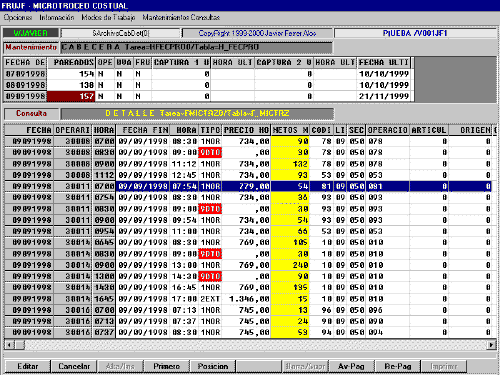Click the FECHA ULTI column header
The height and width of the screenshot is (375, 500).
pyautogui.click(x=384, y=62)
